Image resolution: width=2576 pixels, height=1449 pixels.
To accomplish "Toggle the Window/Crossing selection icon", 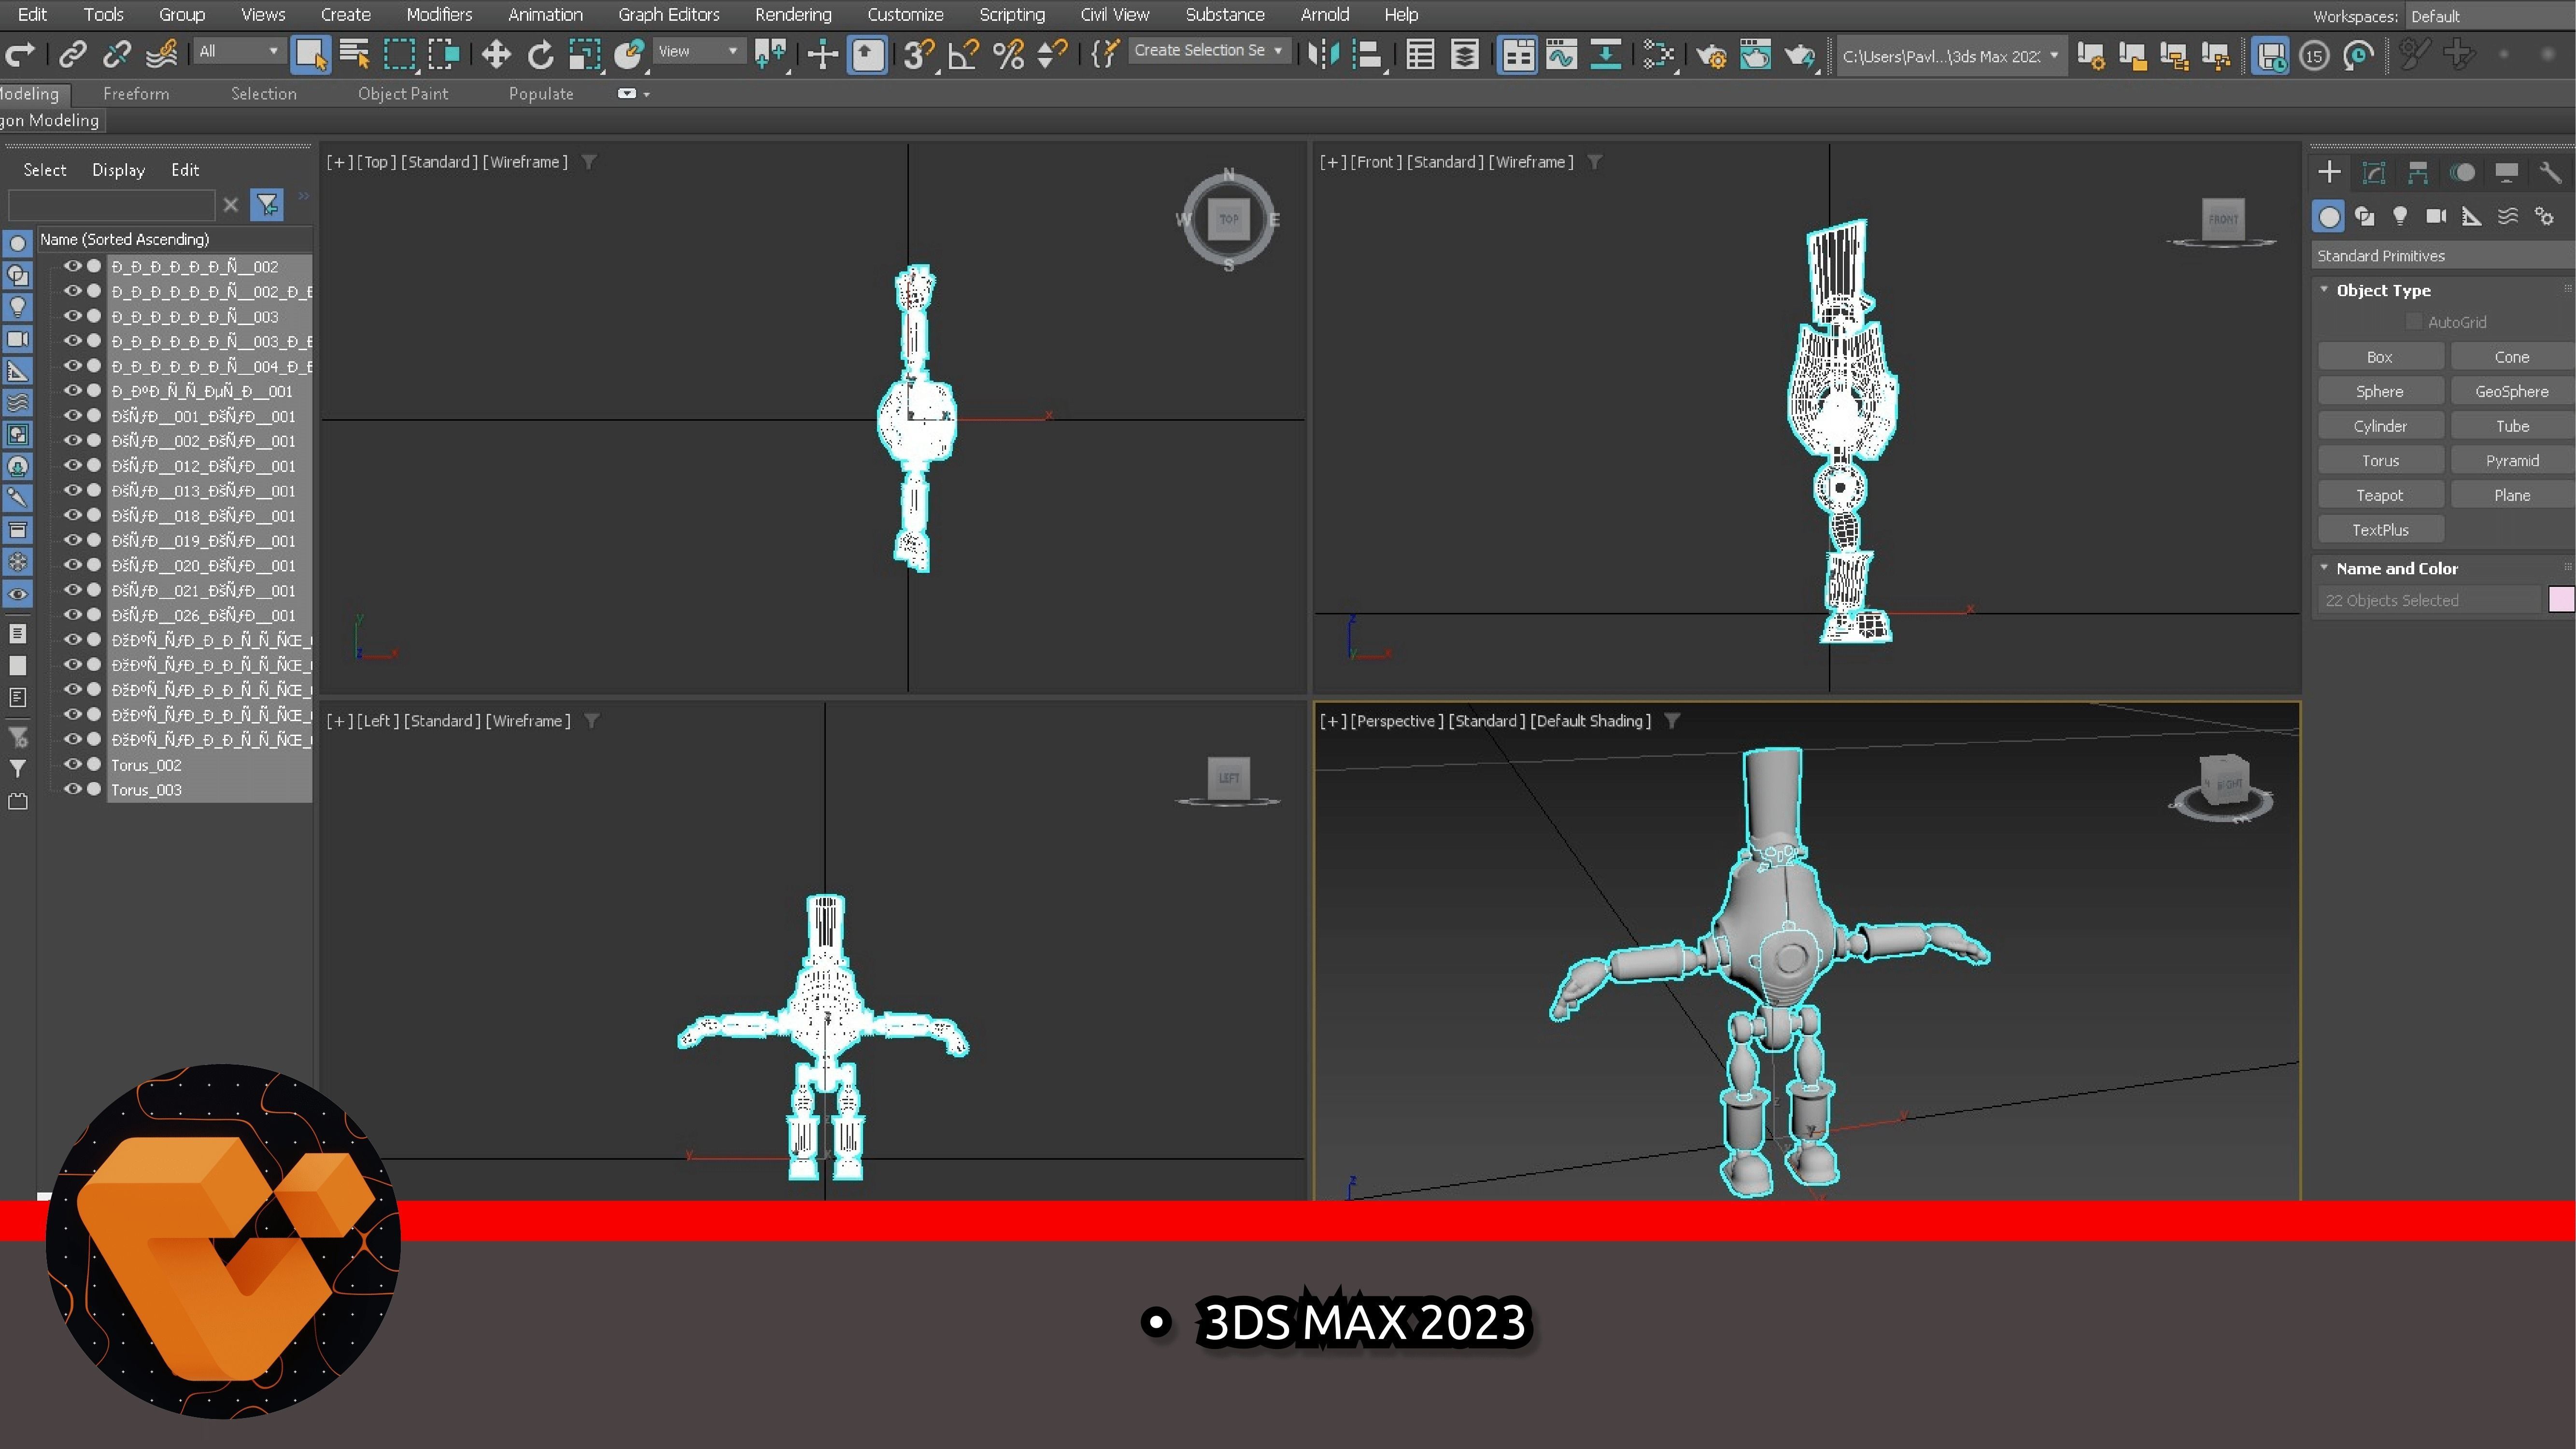I will 443,54.
